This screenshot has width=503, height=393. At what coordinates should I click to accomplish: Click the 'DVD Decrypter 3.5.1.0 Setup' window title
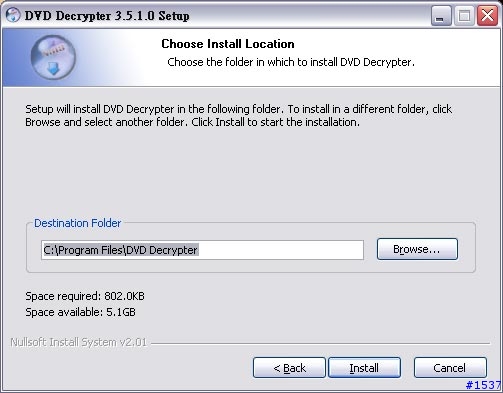(x=107, y=16)
